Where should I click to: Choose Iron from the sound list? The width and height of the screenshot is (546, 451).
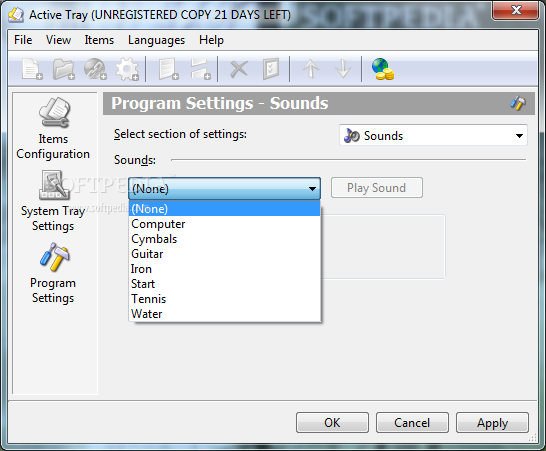[224, 269]
